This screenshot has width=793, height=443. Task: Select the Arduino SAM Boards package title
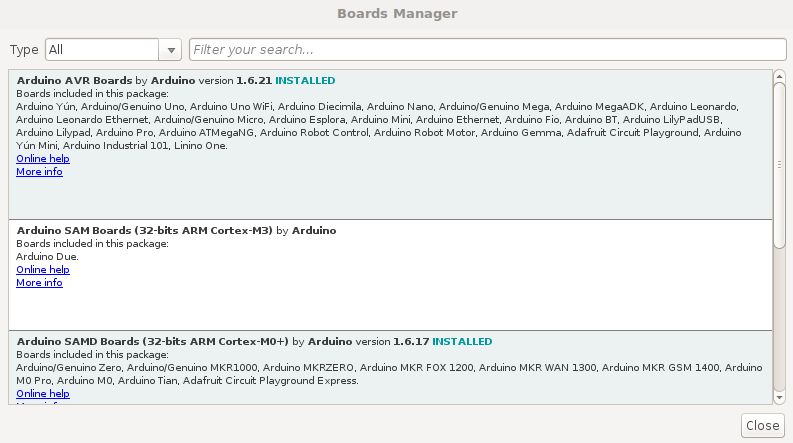pyautogui.click(x=145, y=230)
